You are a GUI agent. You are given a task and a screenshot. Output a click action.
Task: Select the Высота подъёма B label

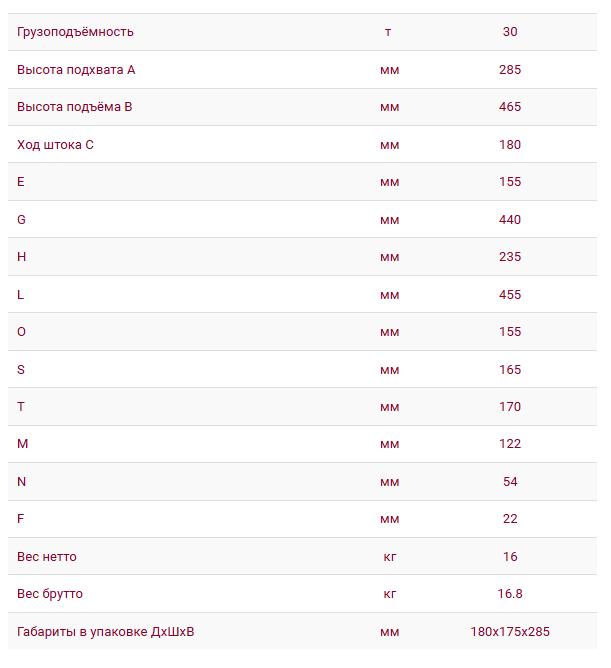pos(75,107)
